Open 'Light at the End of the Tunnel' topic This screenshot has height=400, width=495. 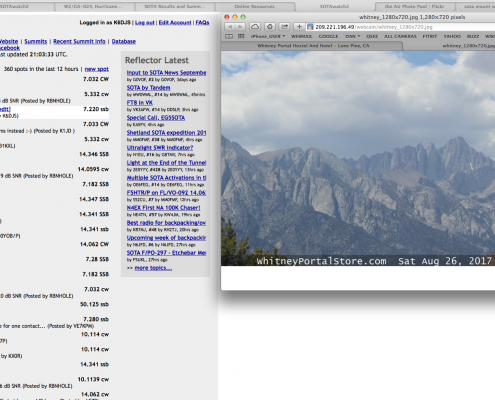coord(166,163)
